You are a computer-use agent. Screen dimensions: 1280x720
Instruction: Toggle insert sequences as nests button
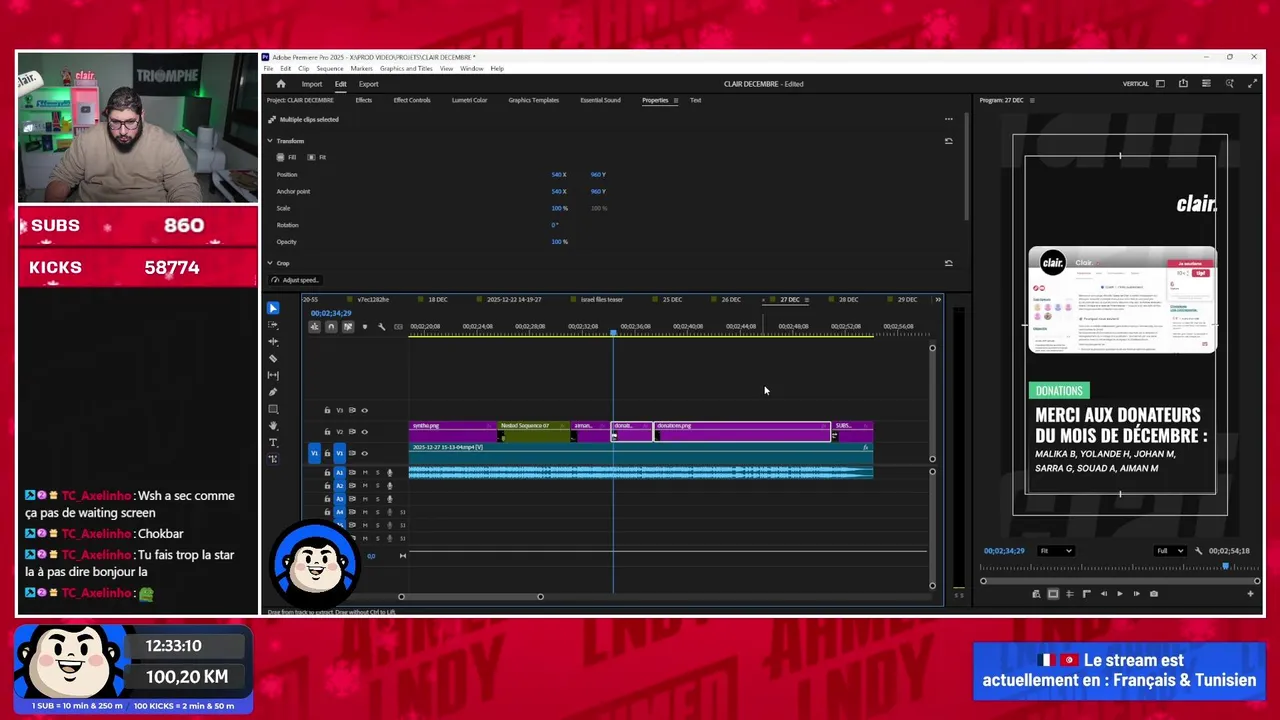coord(315,327)
